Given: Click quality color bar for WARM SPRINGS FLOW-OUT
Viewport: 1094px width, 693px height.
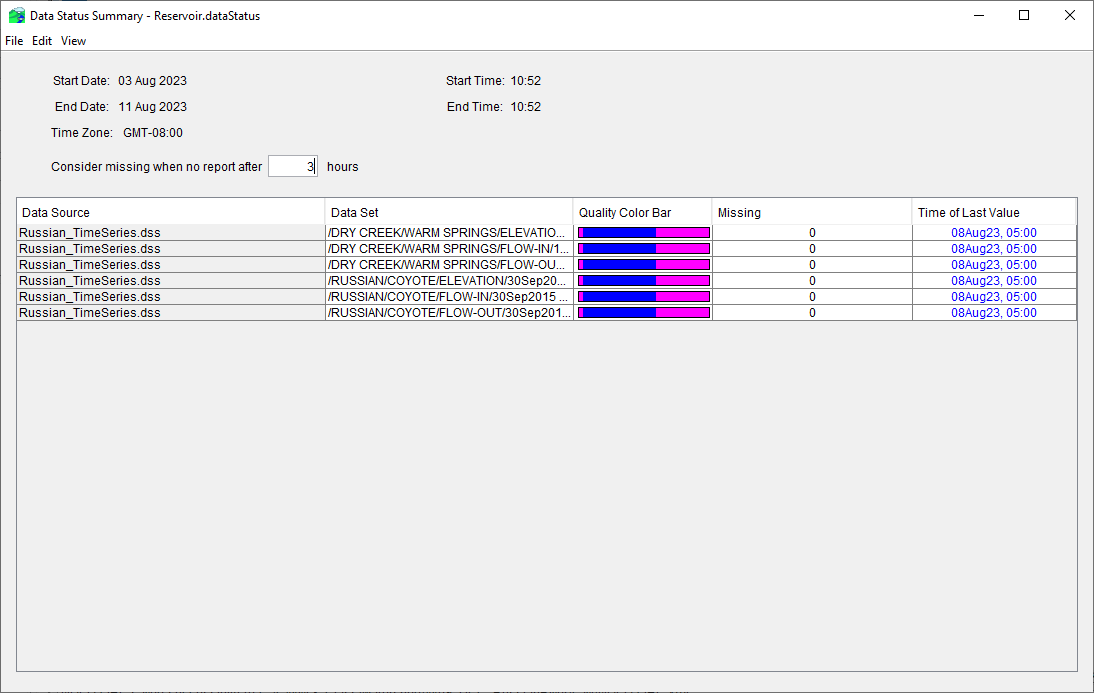Looking at the screenshot, I should pyautogui.click(x=641, y=264).
